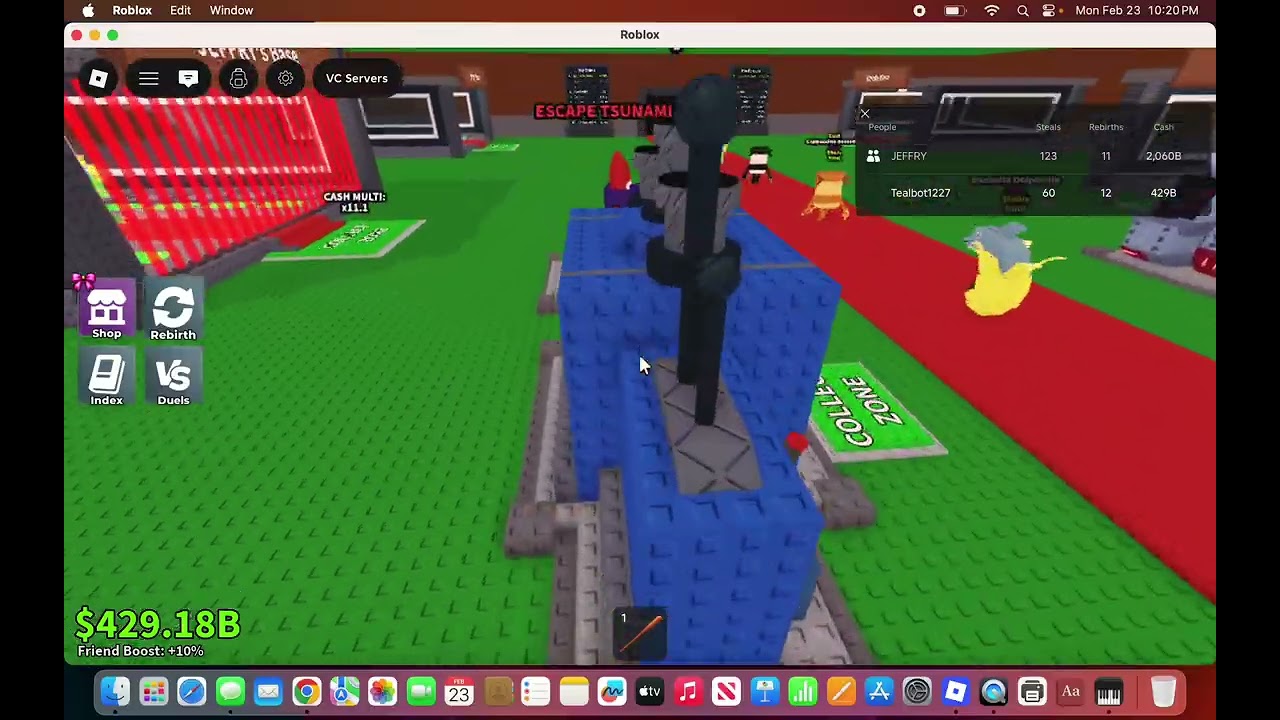The width and height of the screenshot is (1280, 720).
Task: Open QuickTime Player from the Dock
Action: click(x=994, y=691)
